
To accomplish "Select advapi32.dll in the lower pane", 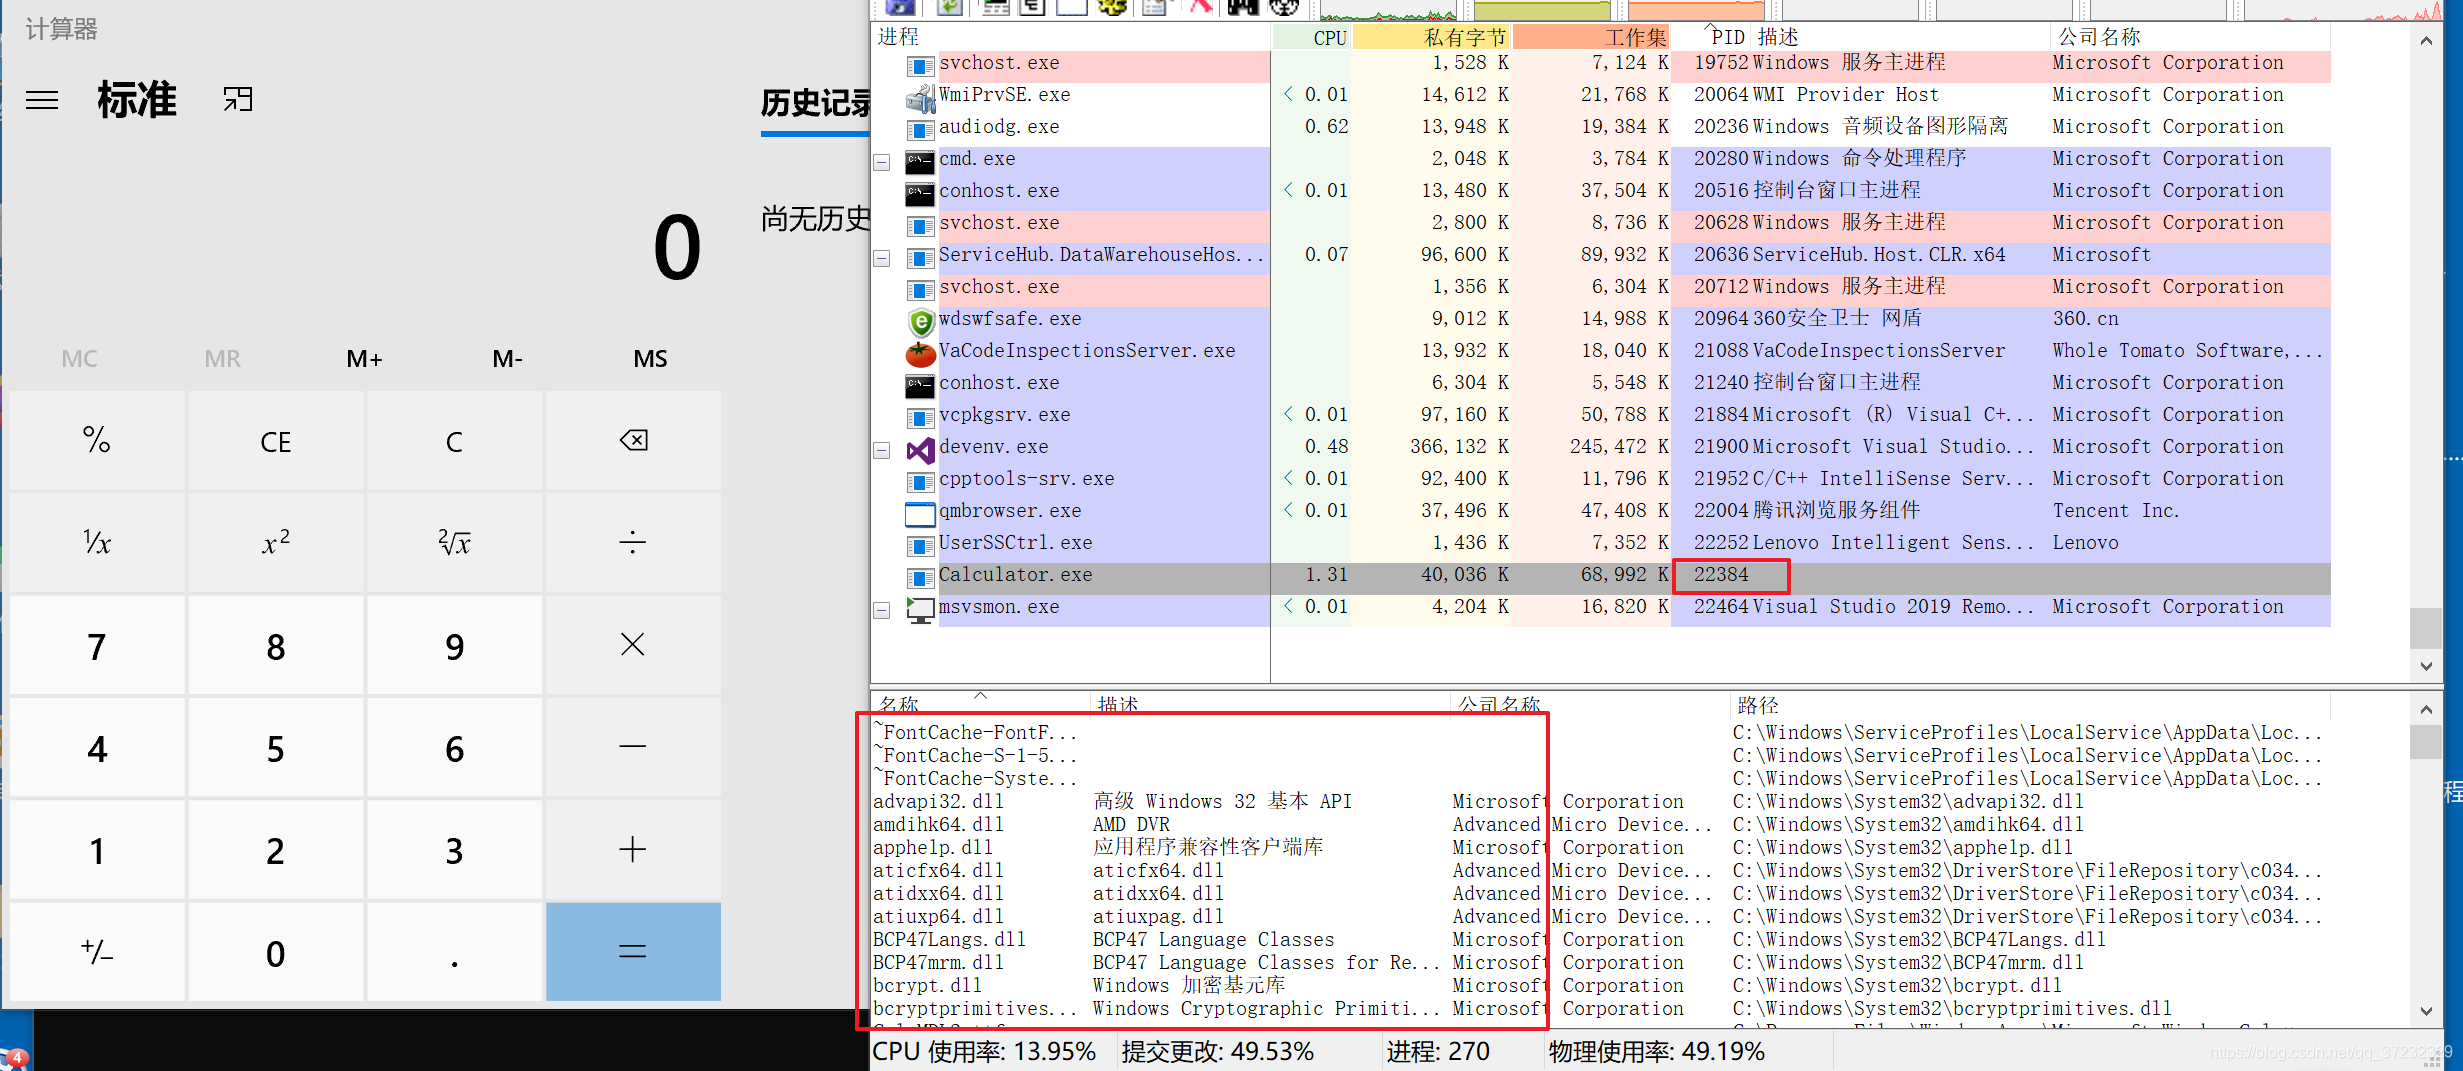I will tap(1601, 802).
